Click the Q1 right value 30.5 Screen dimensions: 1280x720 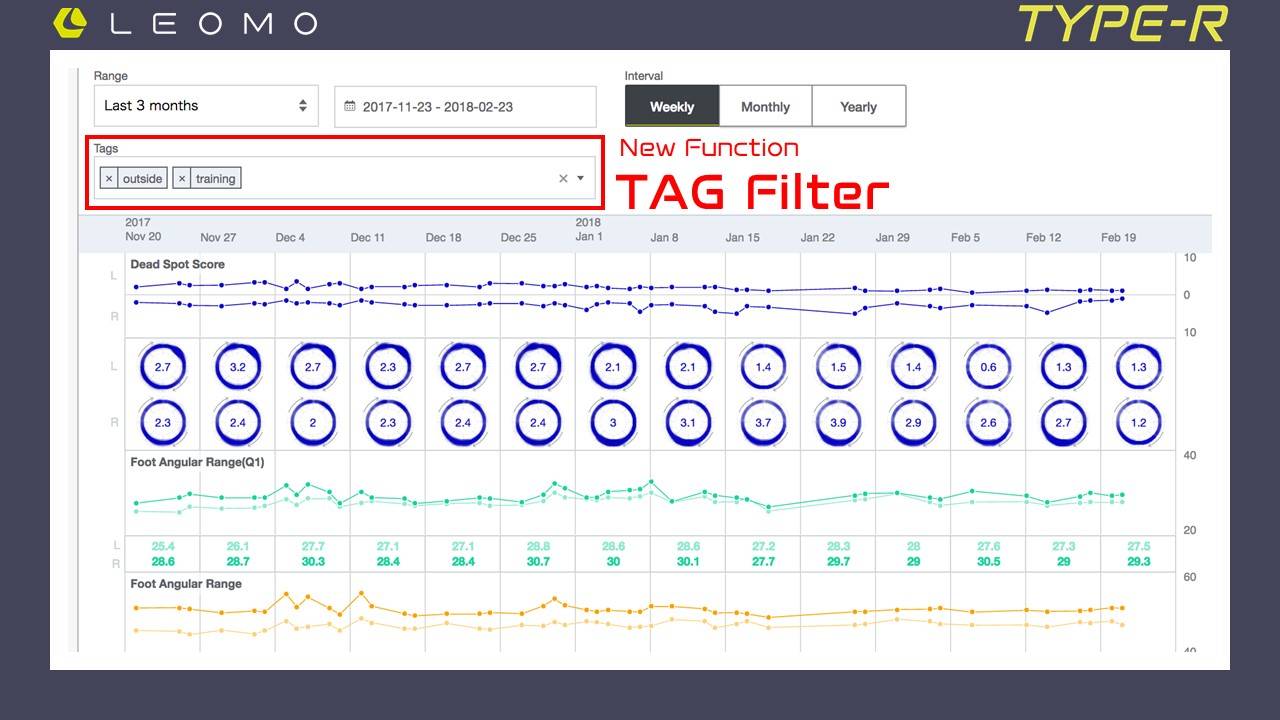[988, 562]
